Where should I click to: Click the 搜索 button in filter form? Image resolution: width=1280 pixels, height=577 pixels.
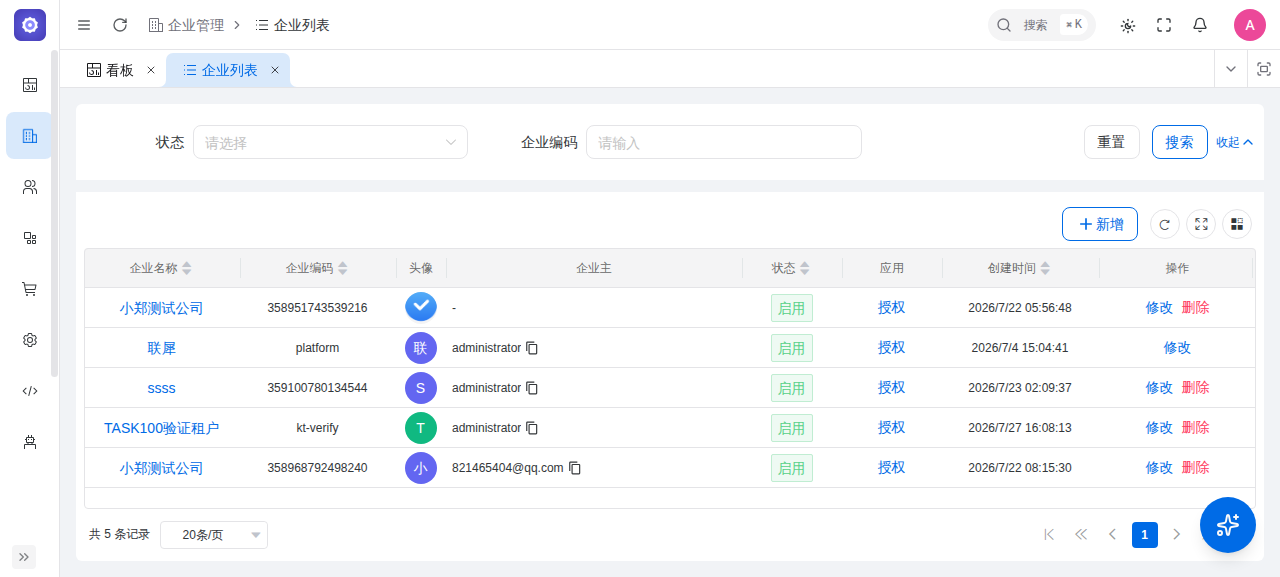point(1180,142)
